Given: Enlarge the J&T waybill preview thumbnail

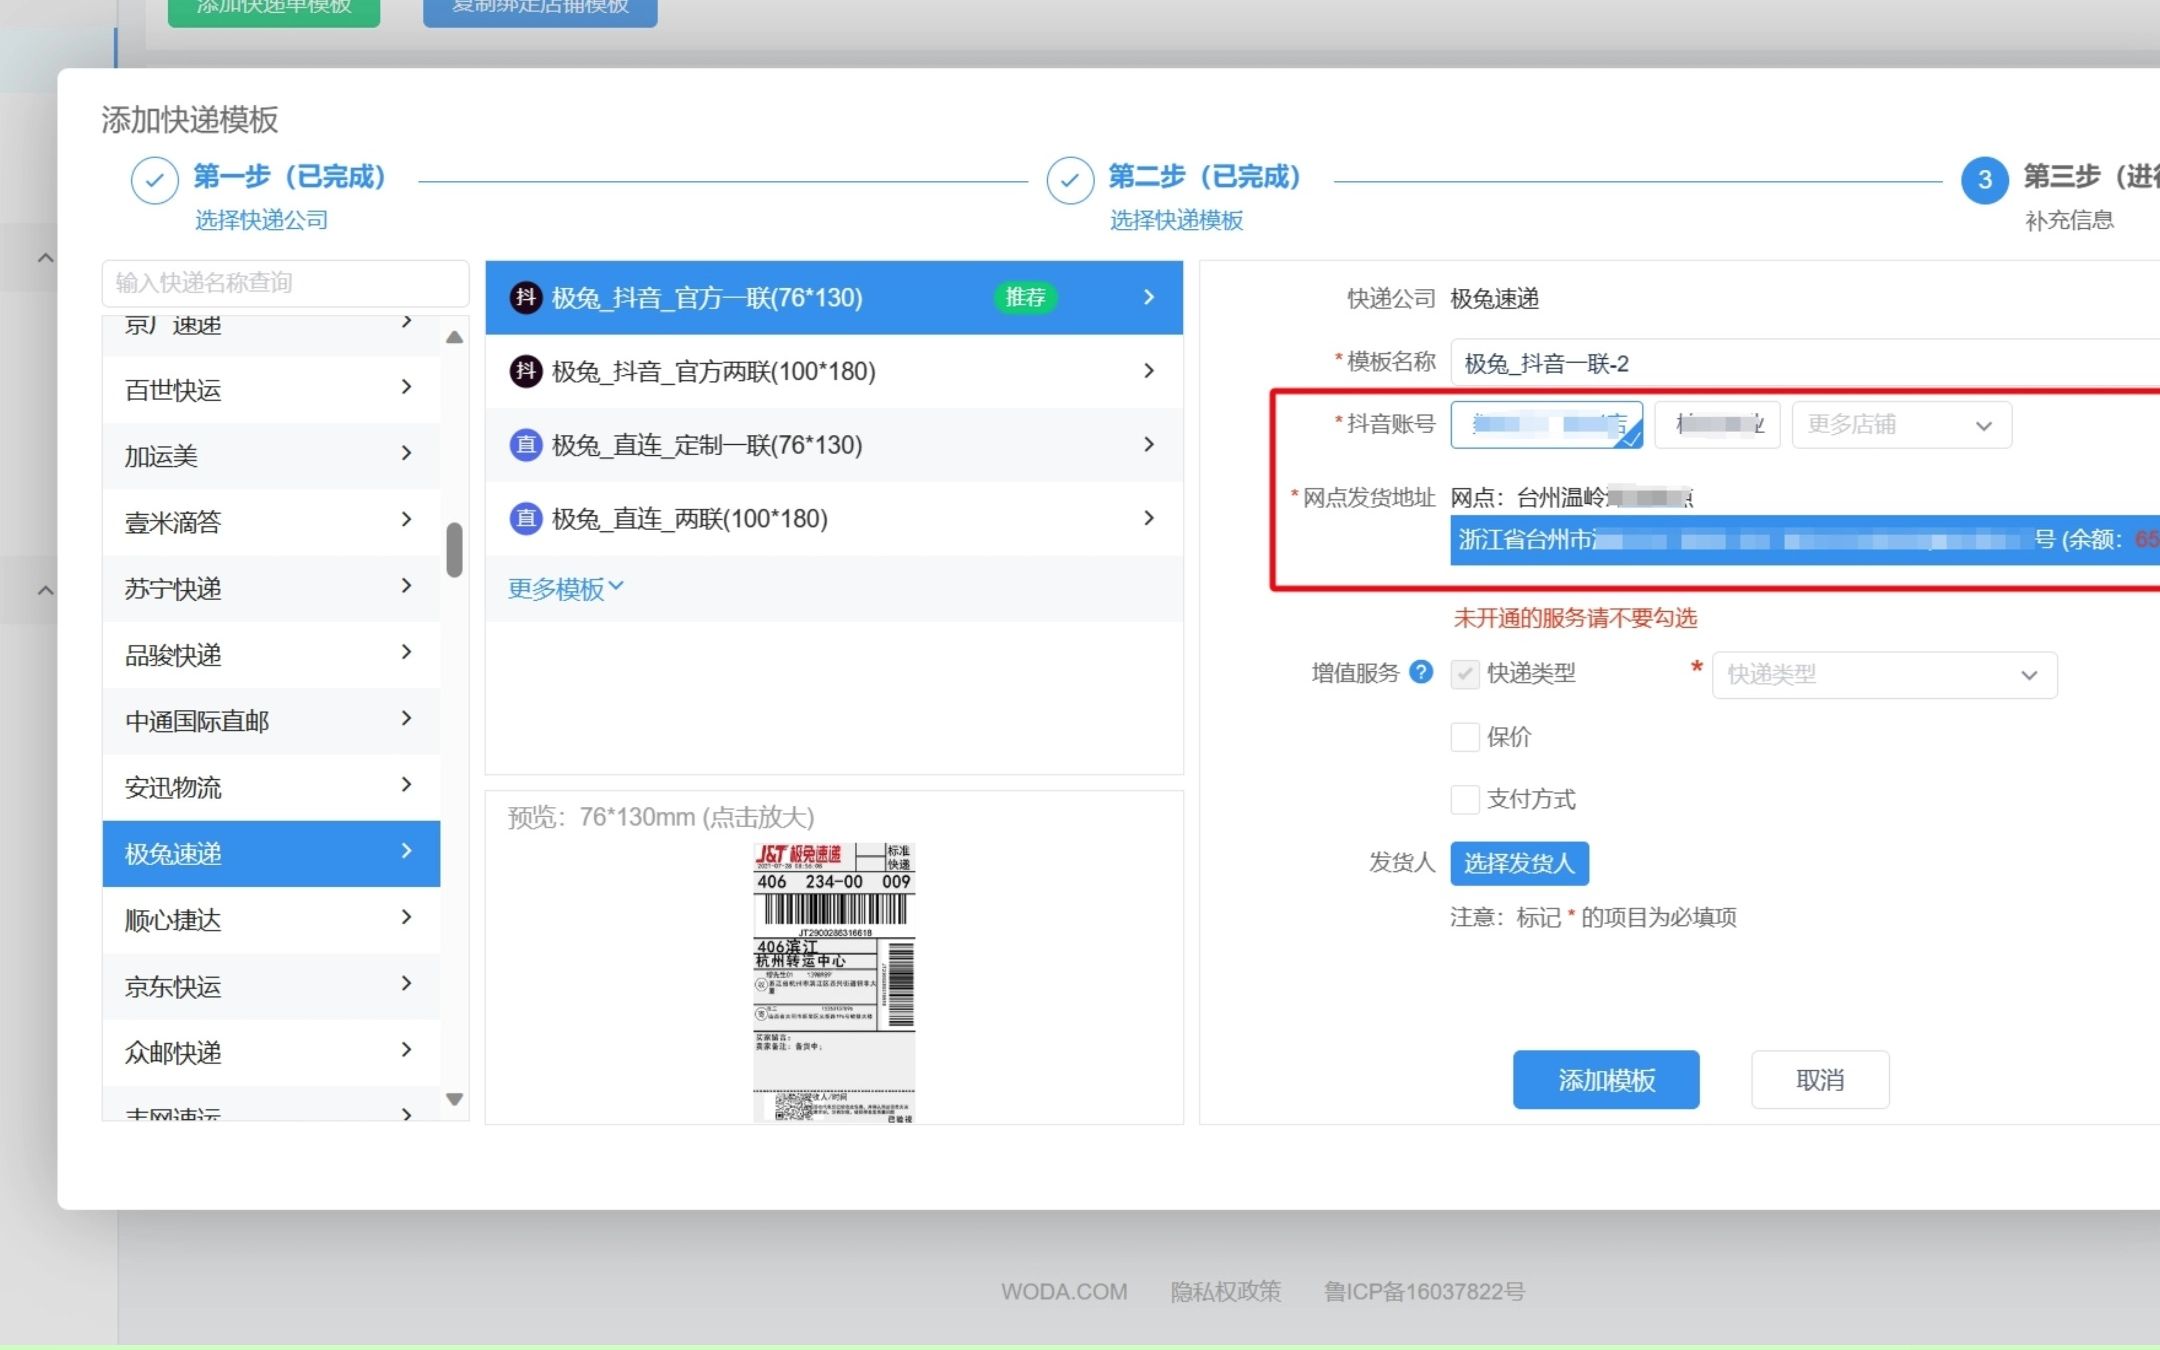Looking at the screenshot, I should (x=834, y=982).
